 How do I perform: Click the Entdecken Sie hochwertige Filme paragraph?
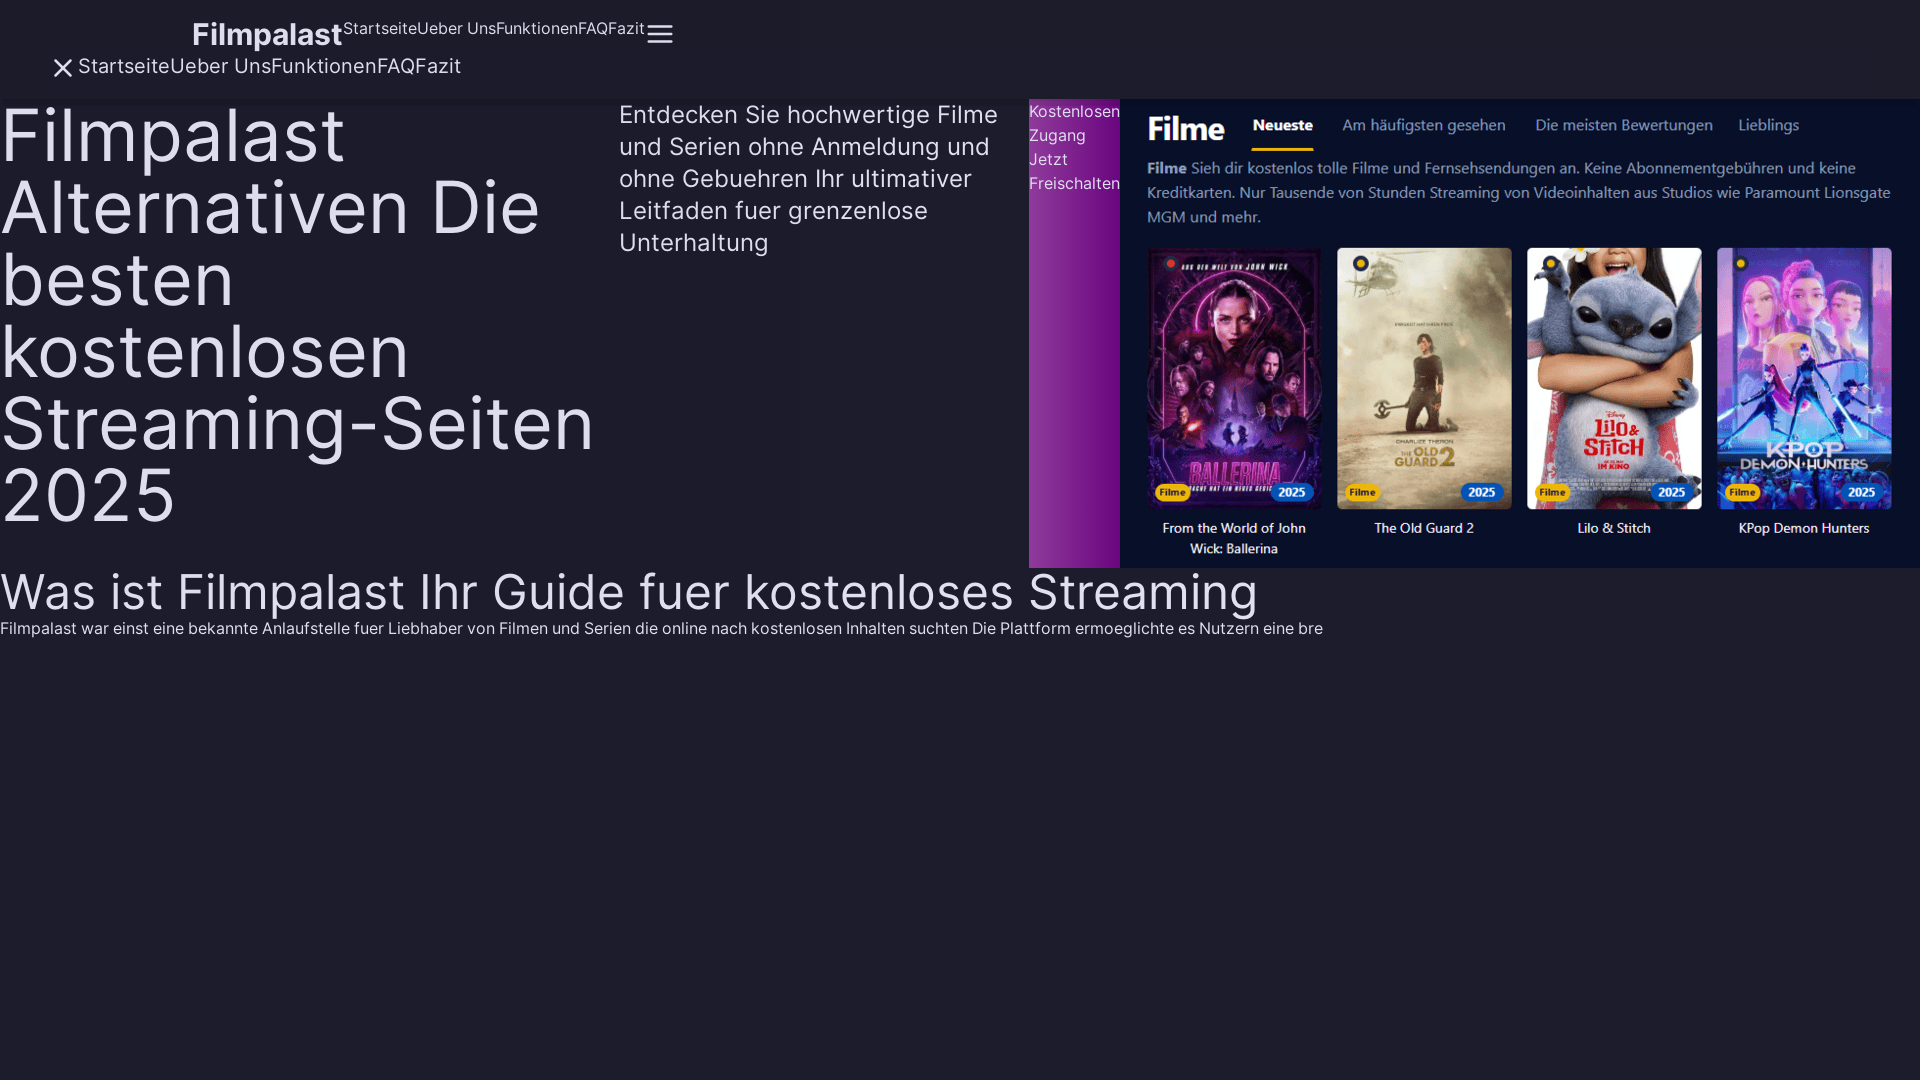(x=809, y=179)
